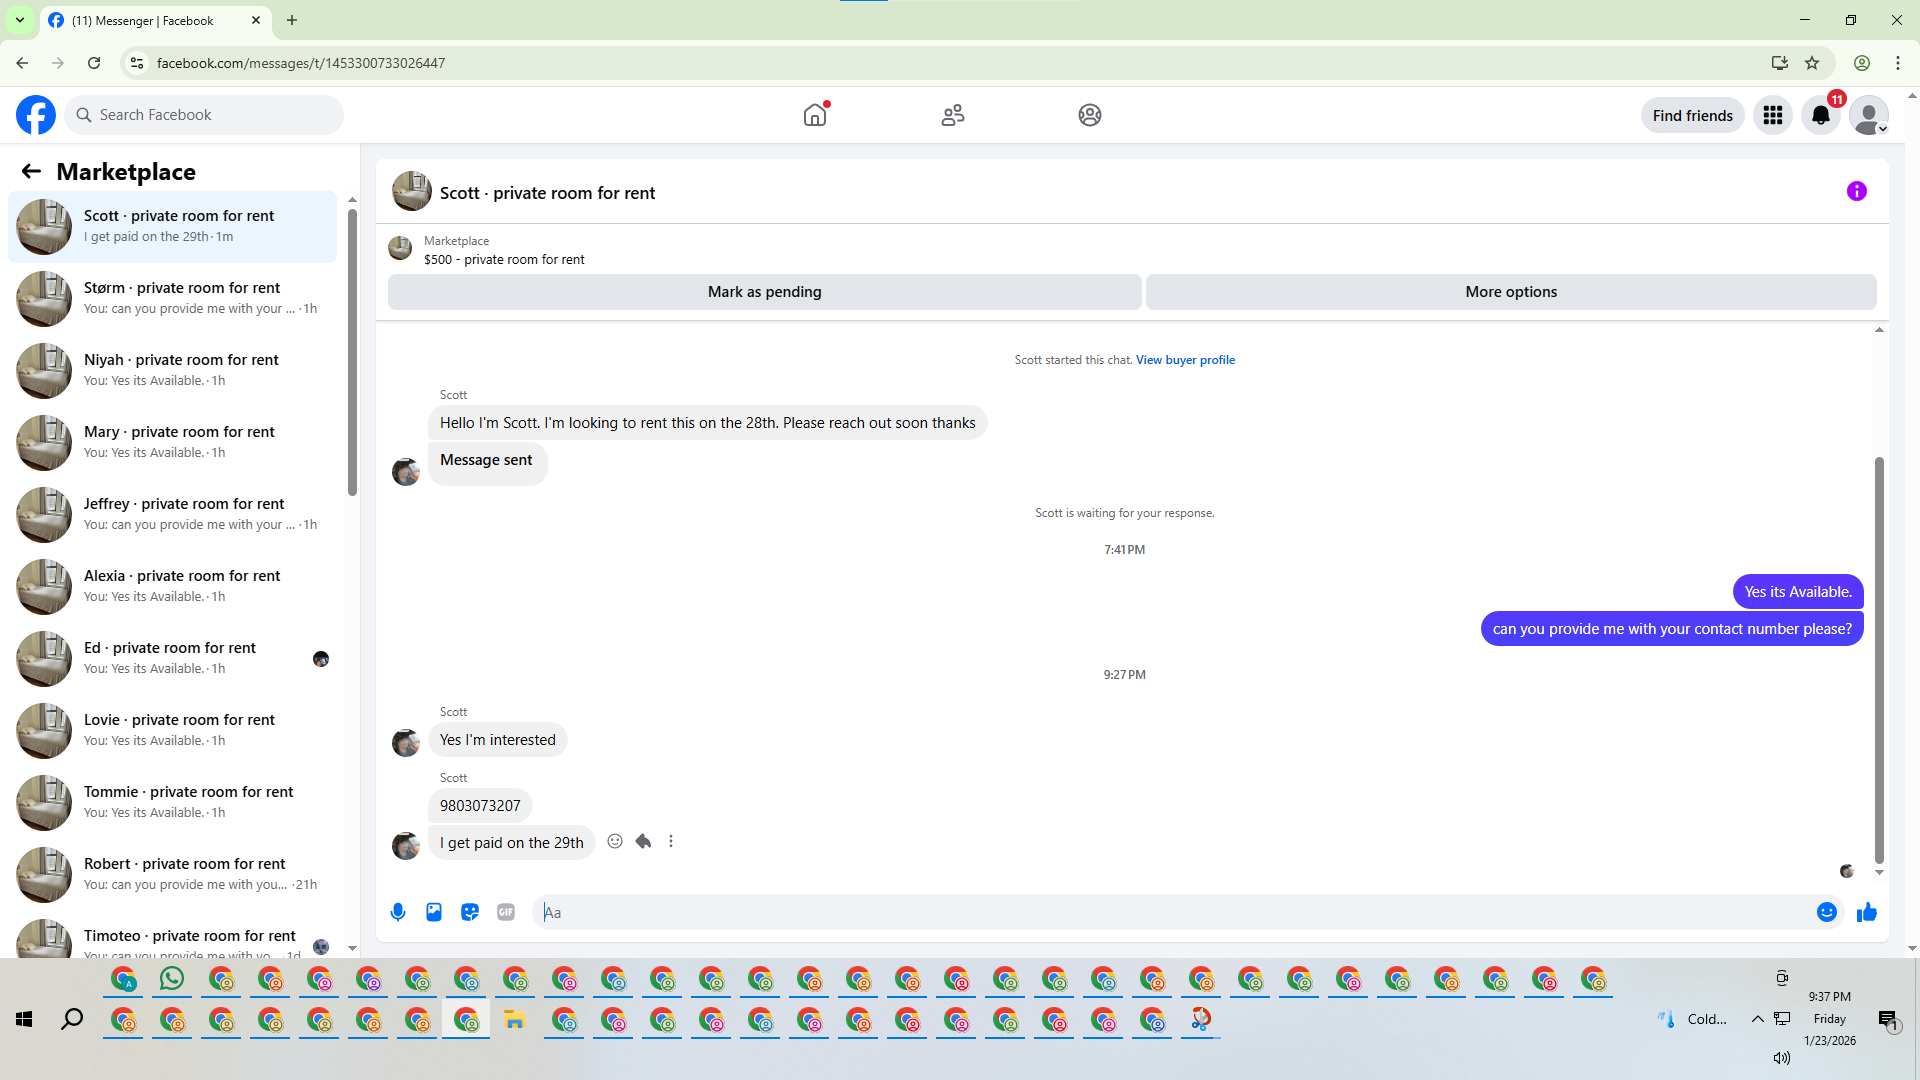This screenshot has width=1920, height=1080.
Task: Reply to the 'I get paid' message
Action: coord(643,841)
